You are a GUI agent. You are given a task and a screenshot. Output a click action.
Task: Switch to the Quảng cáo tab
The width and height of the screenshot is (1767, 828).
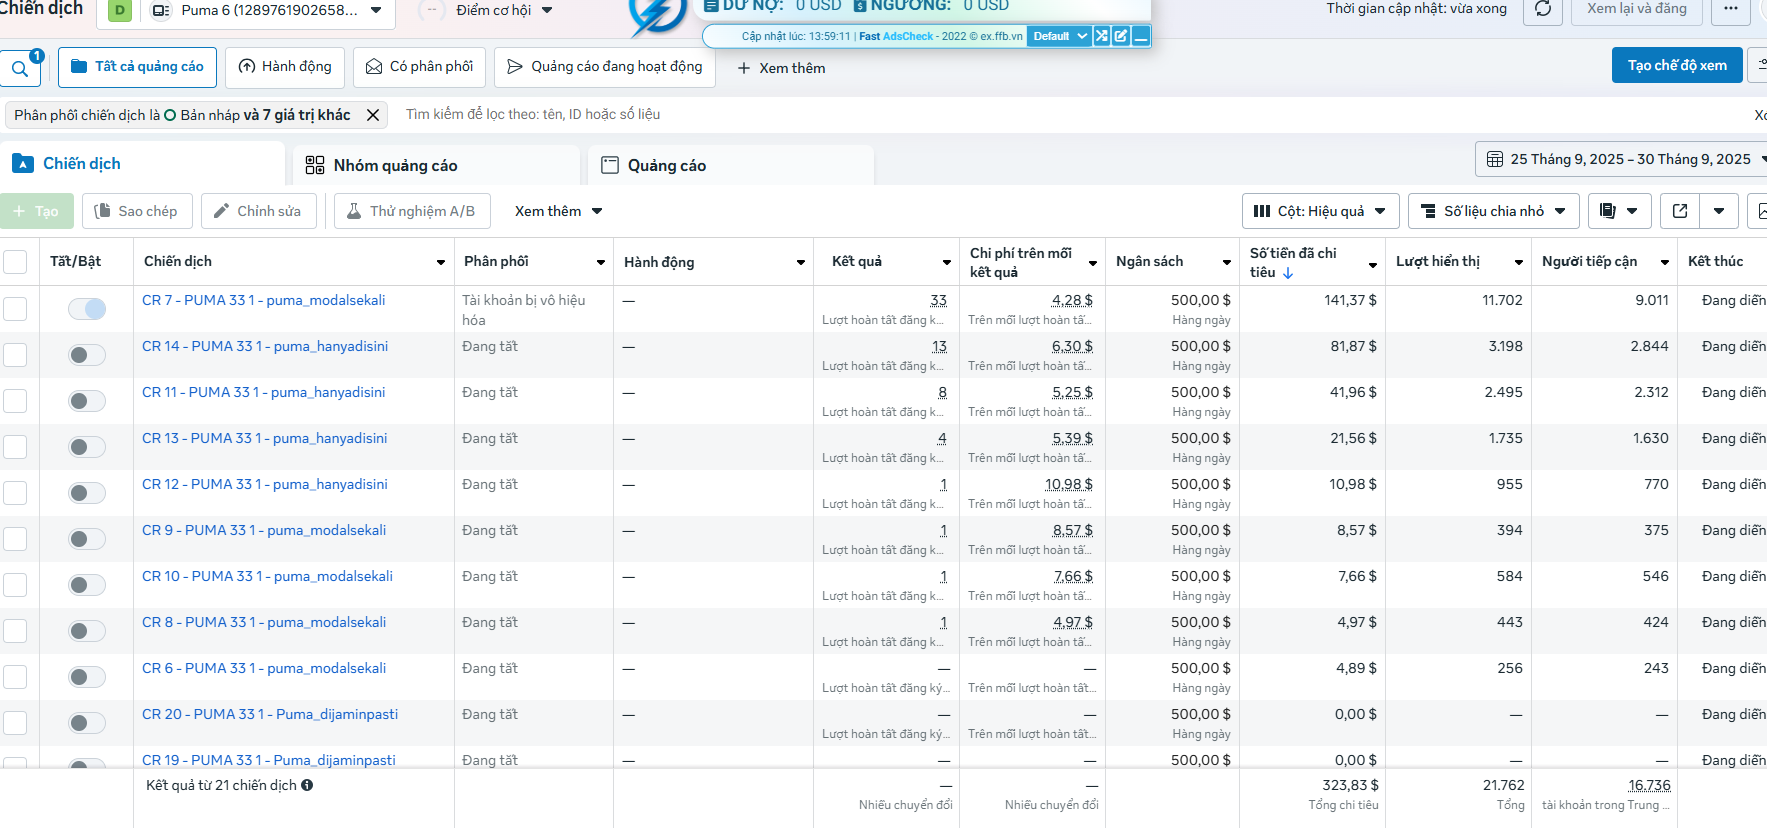coord(731,165)
